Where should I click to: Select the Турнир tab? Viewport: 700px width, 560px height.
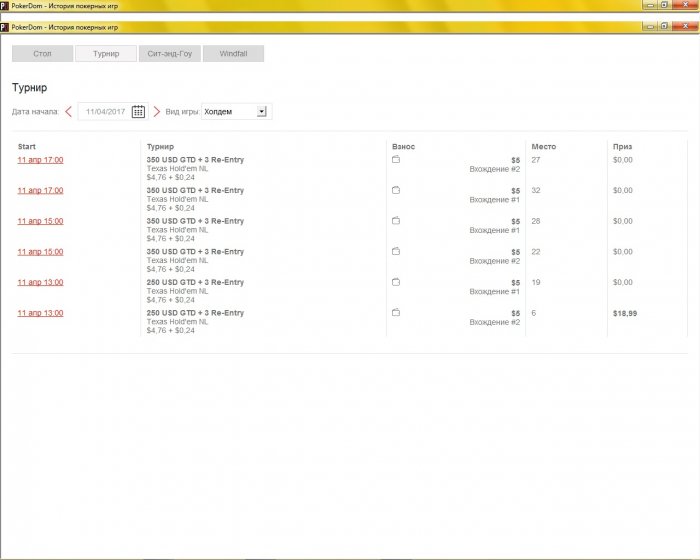(x=106, y=54)
